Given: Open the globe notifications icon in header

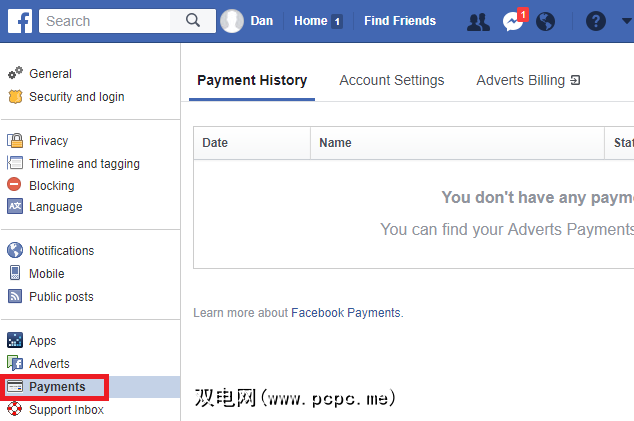Looking at the screenshot, I should pyautogui.click(x=545, y=21).
